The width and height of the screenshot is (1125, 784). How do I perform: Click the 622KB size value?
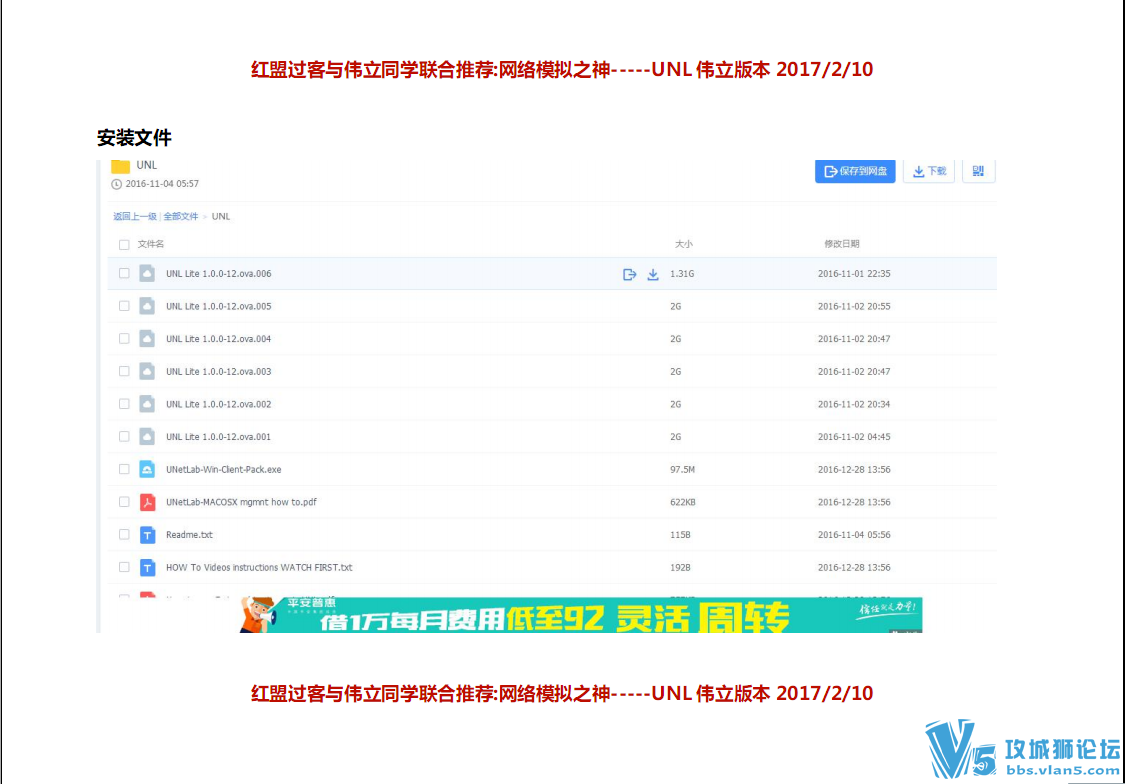(x=683, y=502)
